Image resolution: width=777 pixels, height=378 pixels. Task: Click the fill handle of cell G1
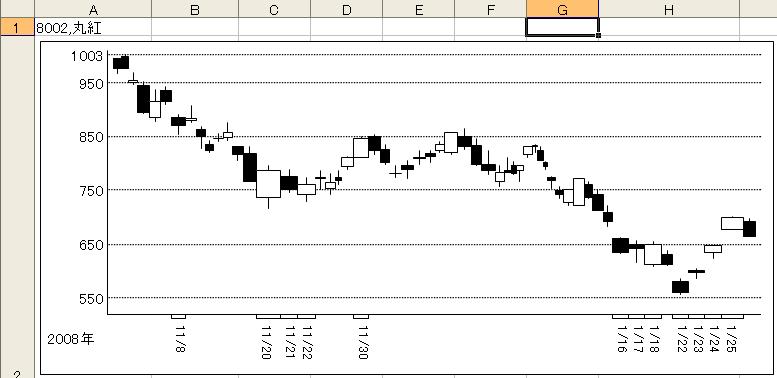click(599, 36)
